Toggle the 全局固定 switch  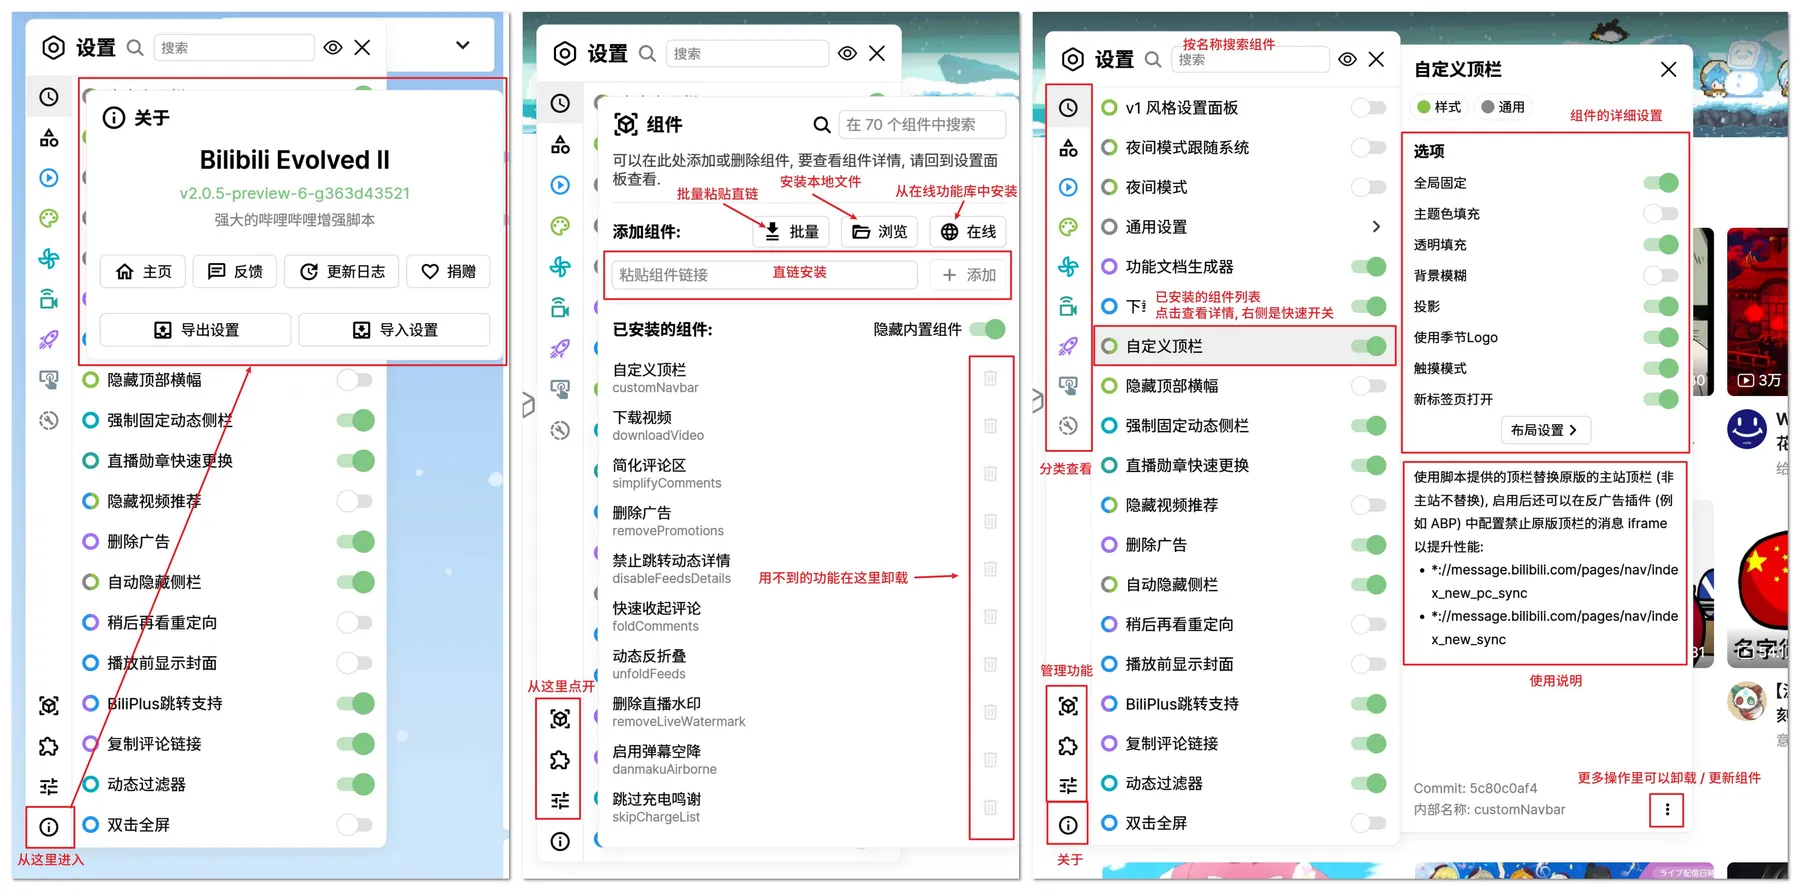[x=1660, y=183]
